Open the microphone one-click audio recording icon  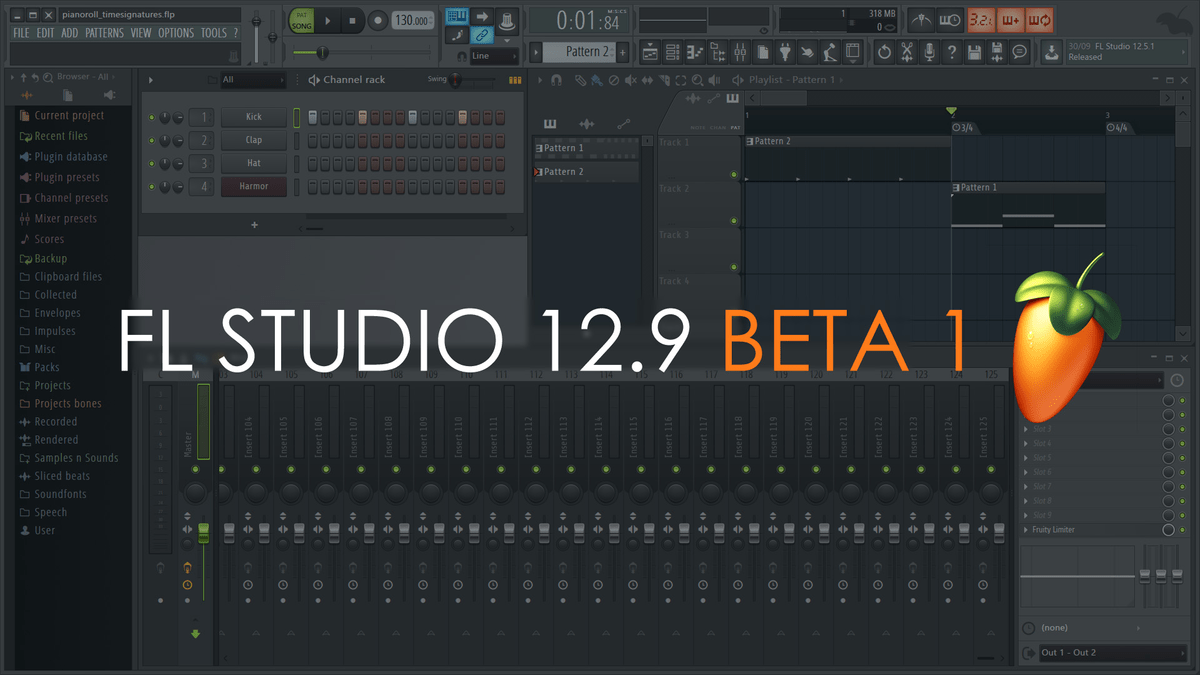tap(929, 52)
